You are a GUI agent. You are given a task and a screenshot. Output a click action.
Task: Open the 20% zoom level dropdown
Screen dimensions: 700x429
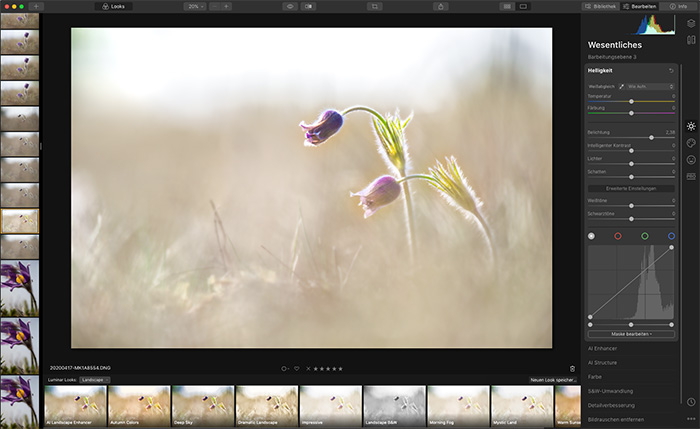[x=195, y=6]
